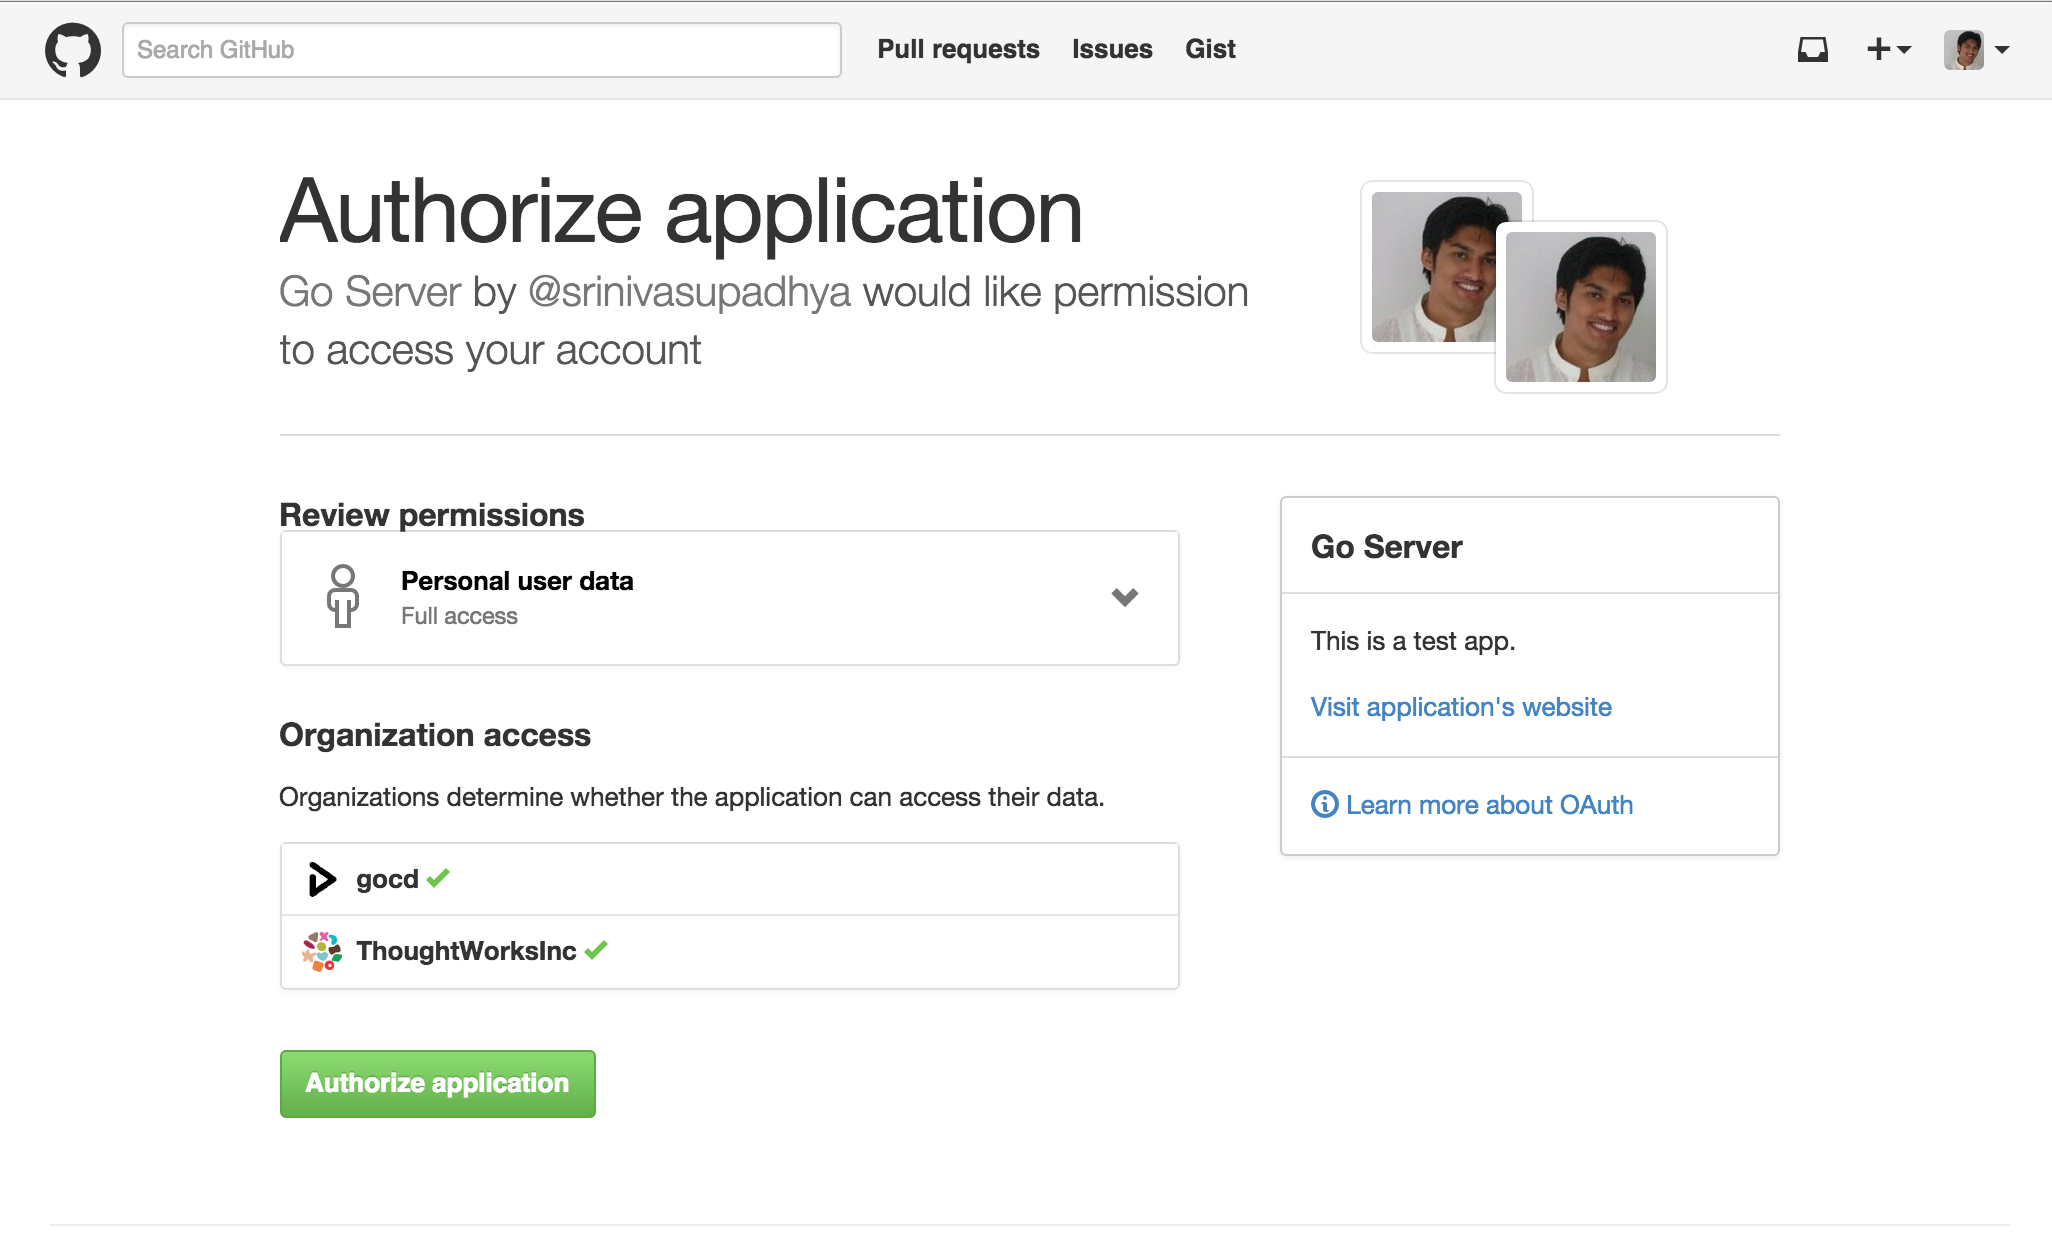Open Gist from the top navigation
Viewport: 2052px width, 1236px height.
1210,49
